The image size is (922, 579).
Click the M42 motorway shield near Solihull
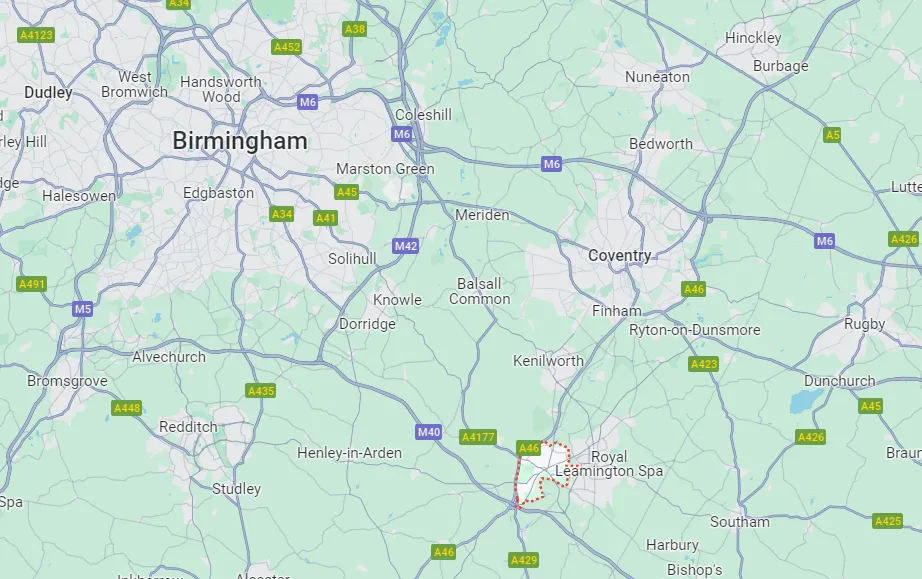pyautogui.click(x=405, y=246)
